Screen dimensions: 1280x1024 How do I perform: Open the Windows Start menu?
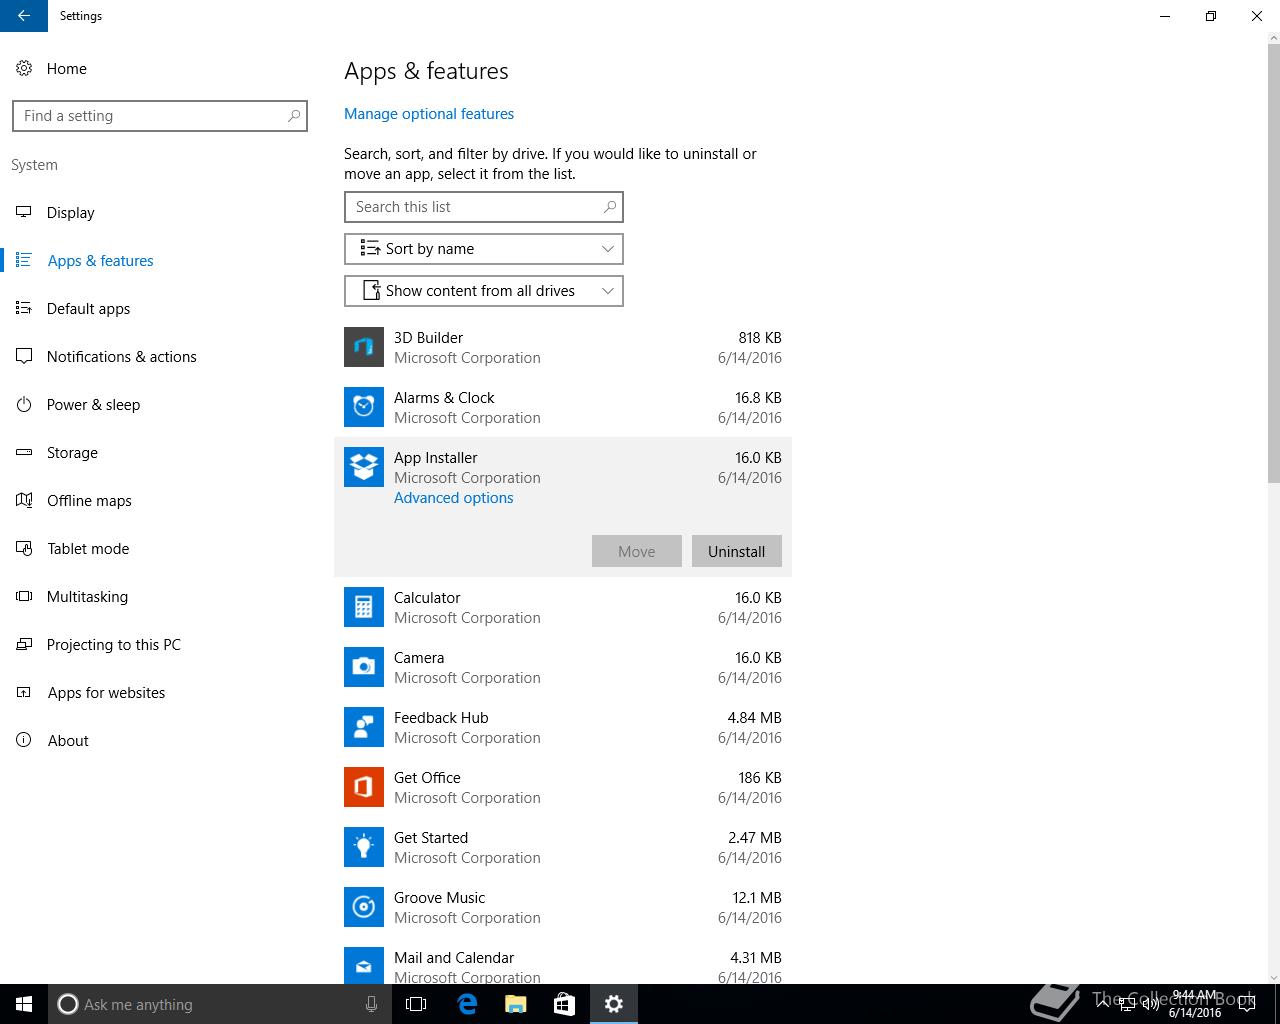click(x=24, y=1004)
